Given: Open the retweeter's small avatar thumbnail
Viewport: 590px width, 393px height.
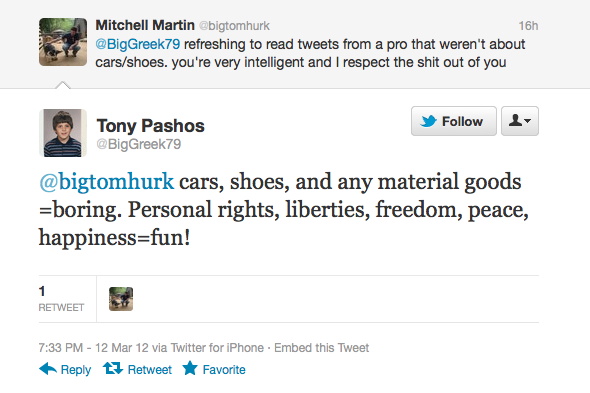Looking at the screenshot, I should tap(121, 299).
